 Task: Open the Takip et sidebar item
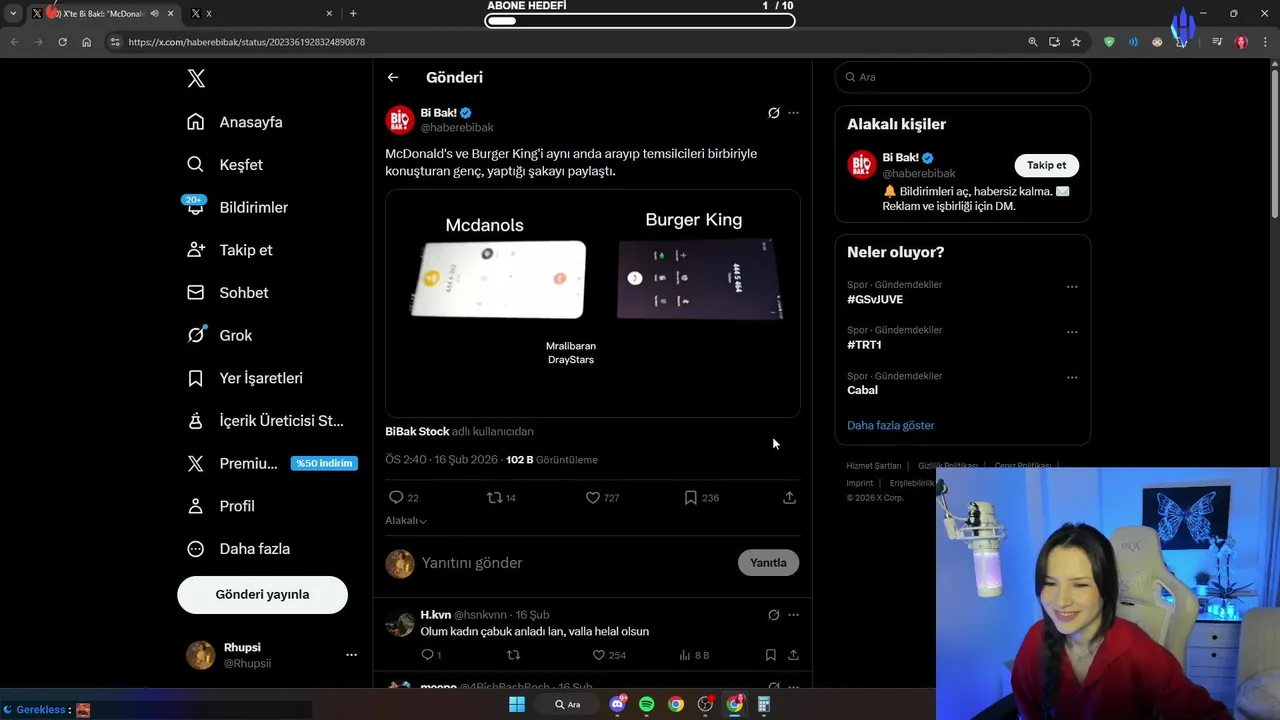point(230,250)
